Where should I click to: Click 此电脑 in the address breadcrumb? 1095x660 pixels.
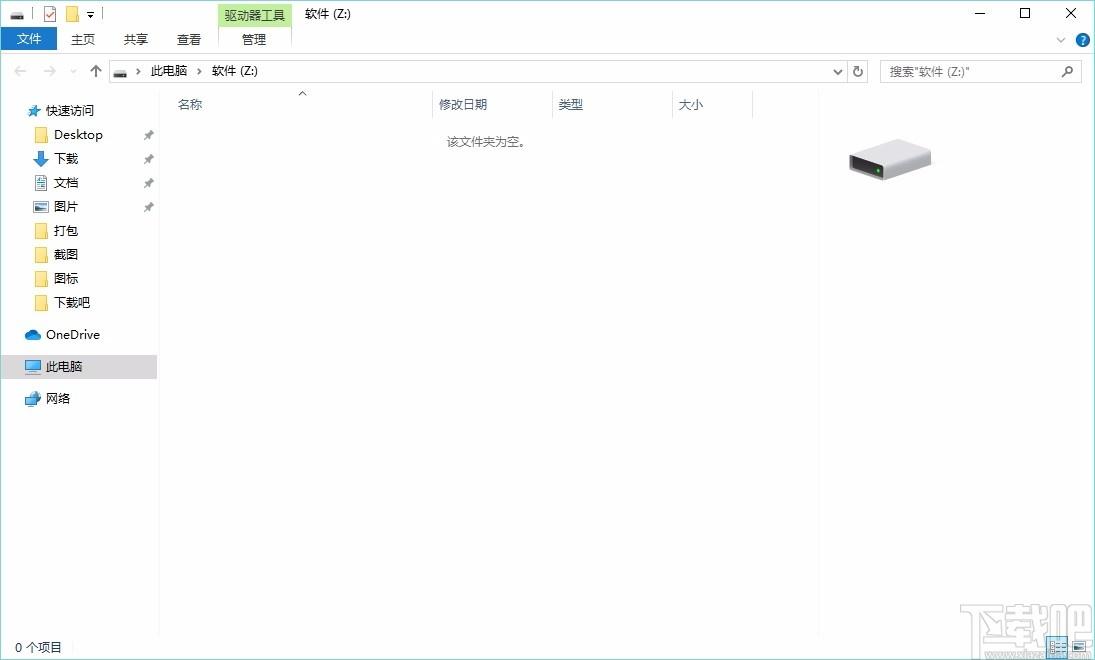[169, 71]
